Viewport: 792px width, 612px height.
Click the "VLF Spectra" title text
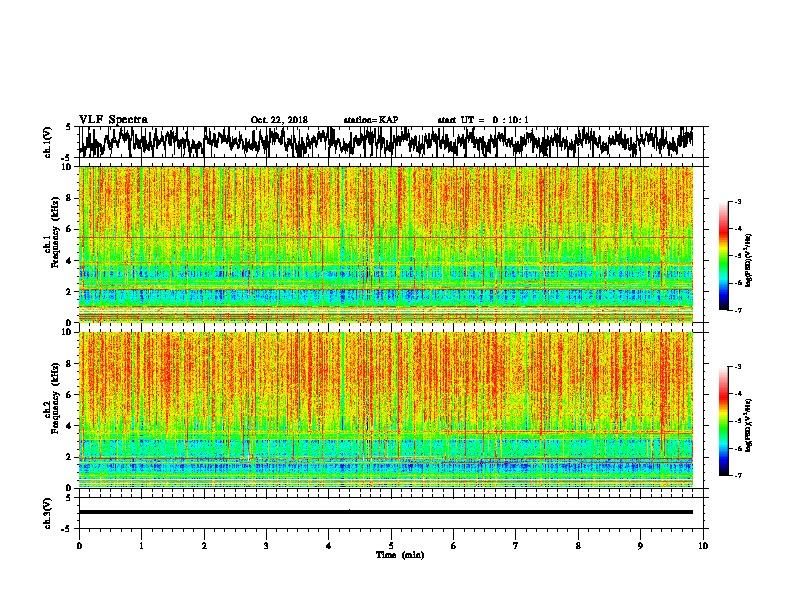pyautogui.click(x=113, y=120)
